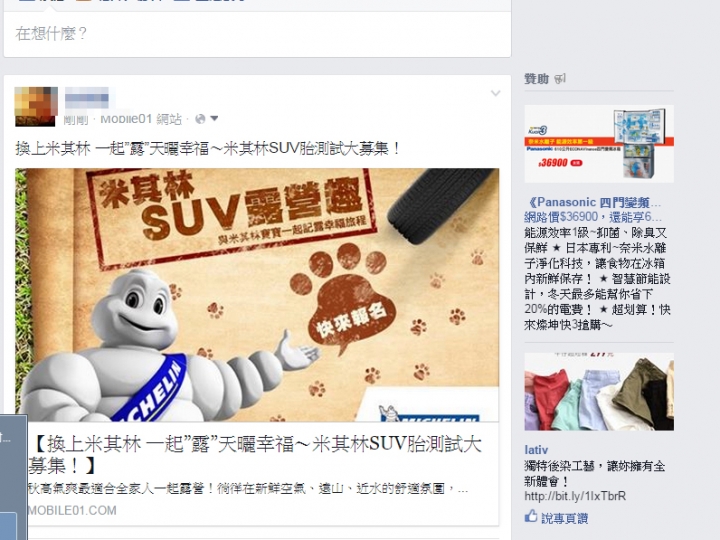720x540 pixels.
Task: Click the MOBILE01.COM domain label
Action: (x=72, y=510)
